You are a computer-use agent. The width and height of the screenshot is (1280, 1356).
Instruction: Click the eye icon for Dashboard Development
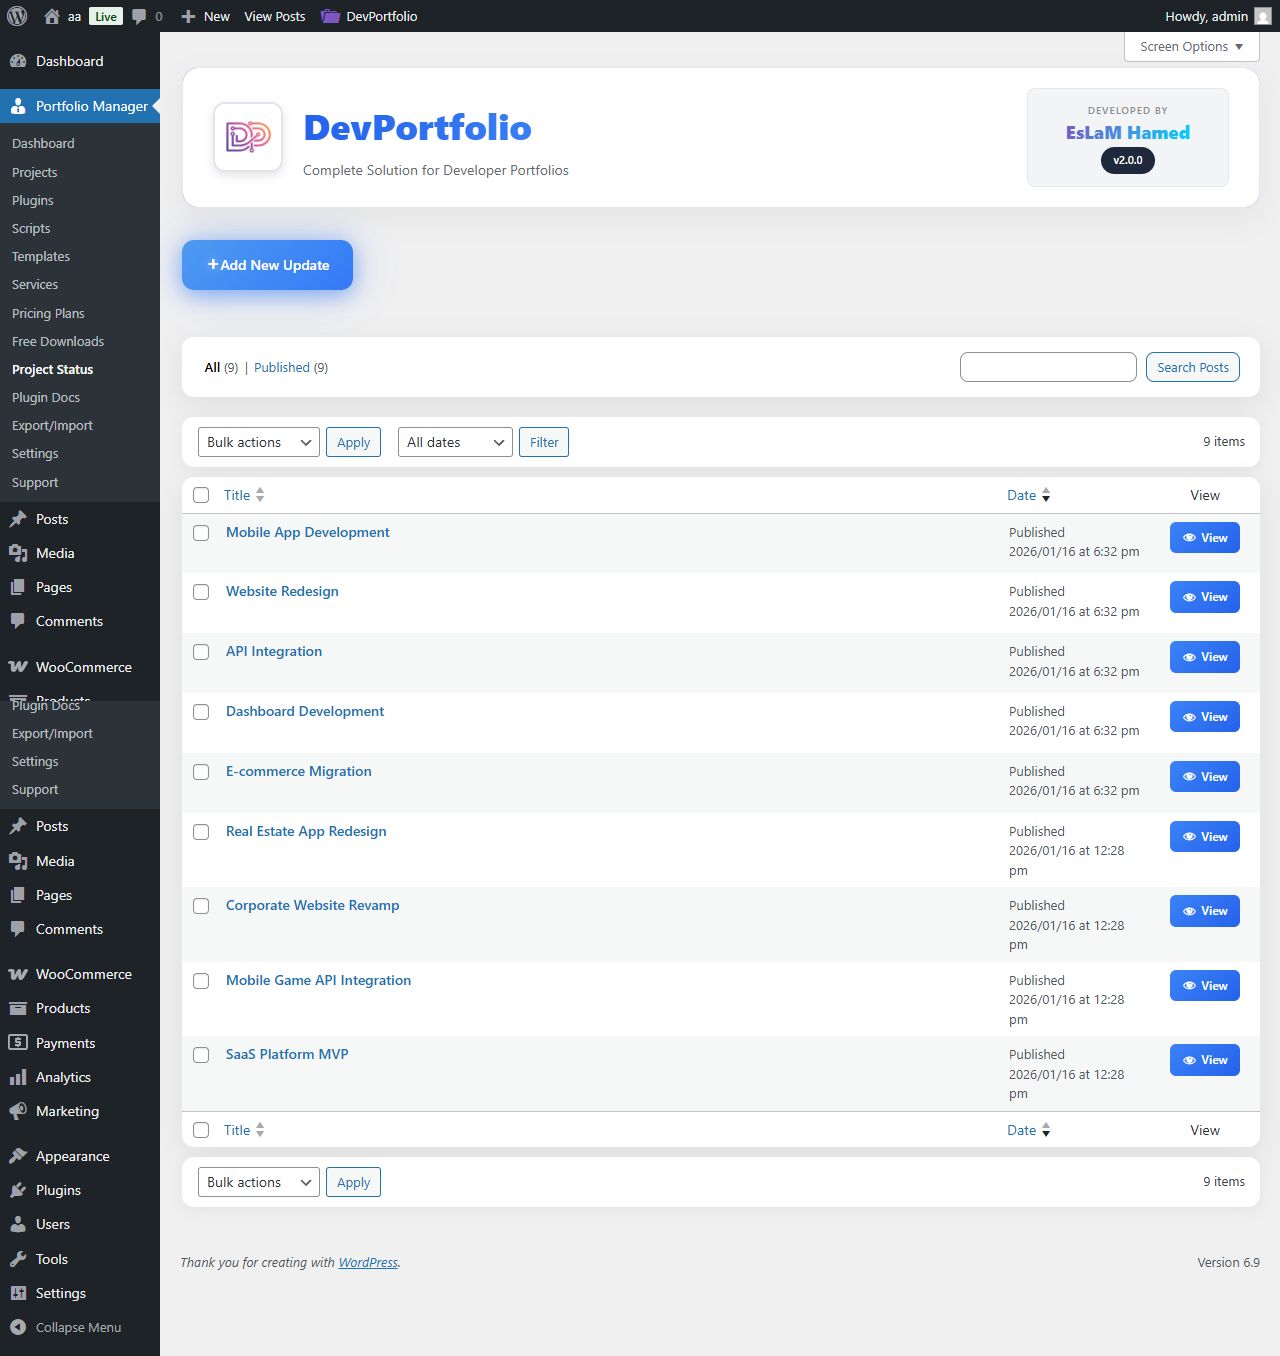point(1190,717)
